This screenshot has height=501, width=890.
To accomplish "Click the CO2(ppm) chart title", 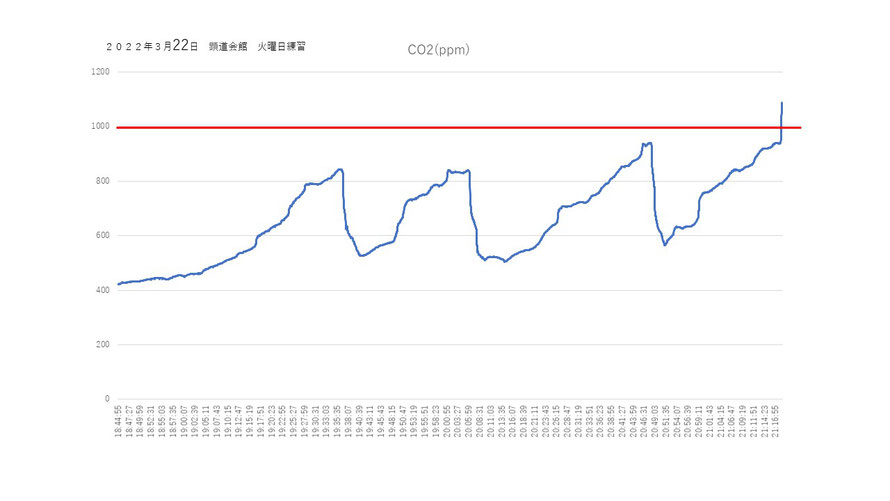I will [438, 50].
